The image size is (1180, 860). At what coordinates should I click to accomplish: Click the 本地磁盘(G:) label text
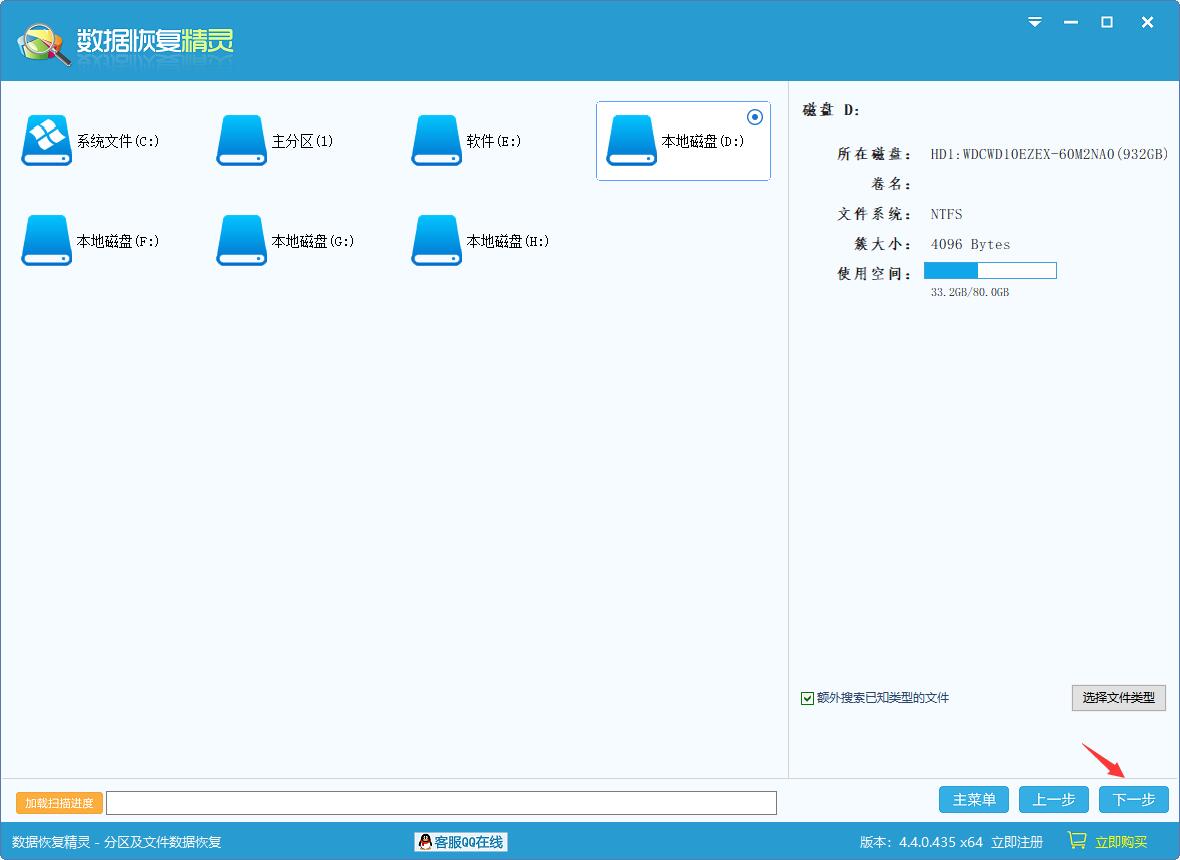click(x=312, y=241)
